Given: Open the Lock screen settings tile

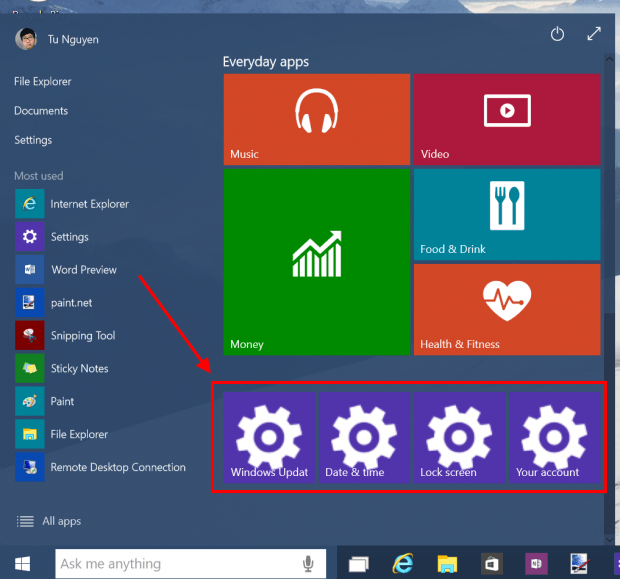Looking at the screenshot, I should (x=459, y=437).
